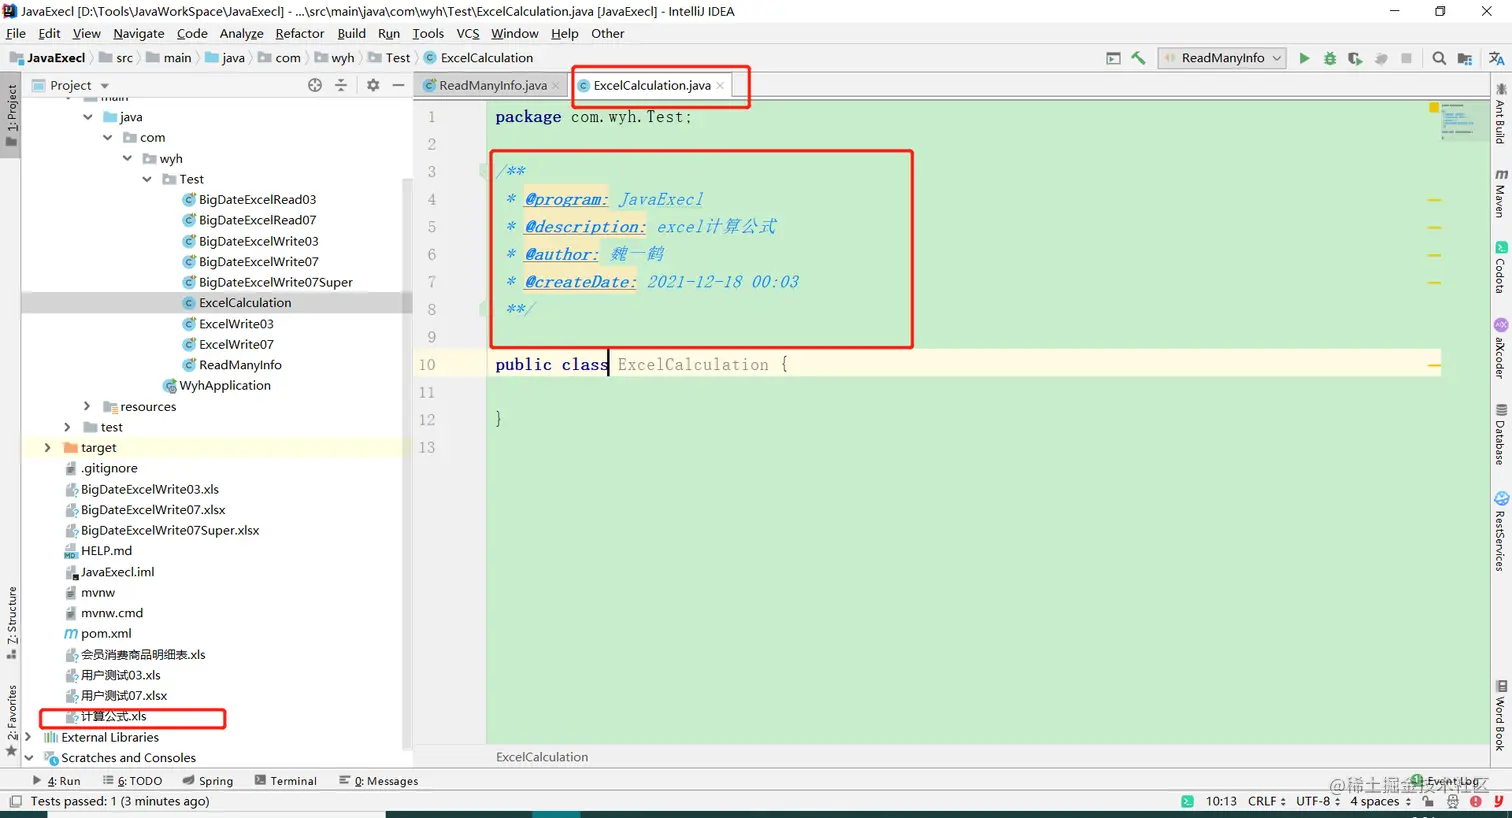Expand the resources folder
1512x818 pixels.
click(x=87, y=406)
